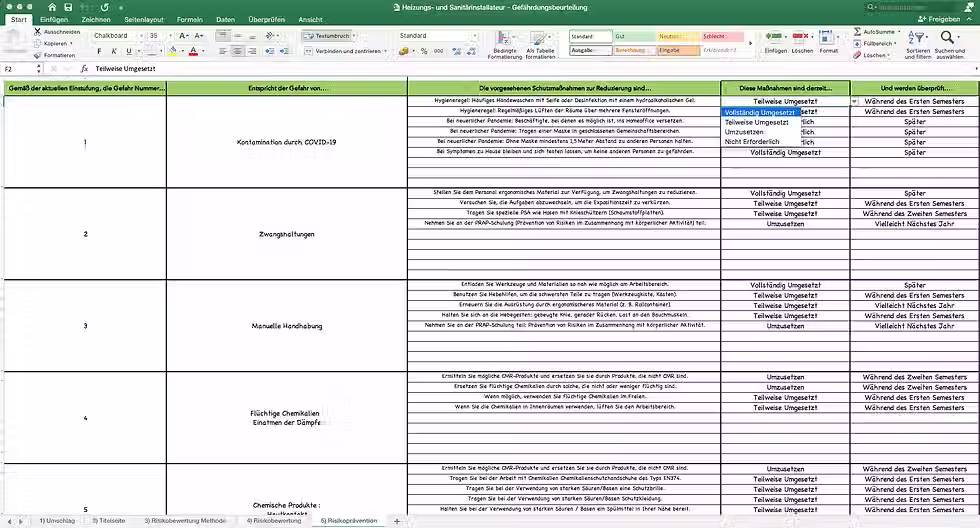Viewport: 980px width, 528px height.
Task: Click the search field in title bar
Action: click(914, 7)
